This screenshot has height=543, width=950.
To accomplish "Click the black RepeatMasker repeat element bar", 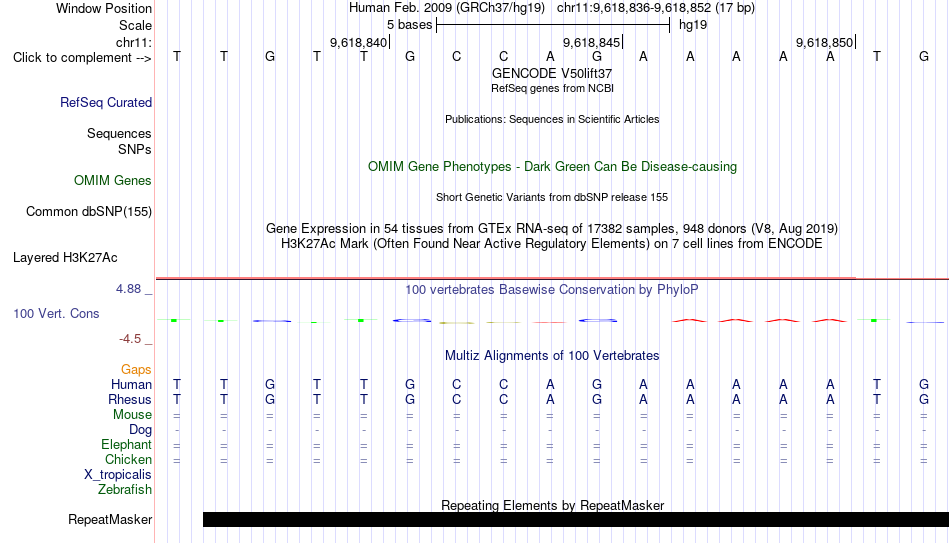I will click(576, 519).
